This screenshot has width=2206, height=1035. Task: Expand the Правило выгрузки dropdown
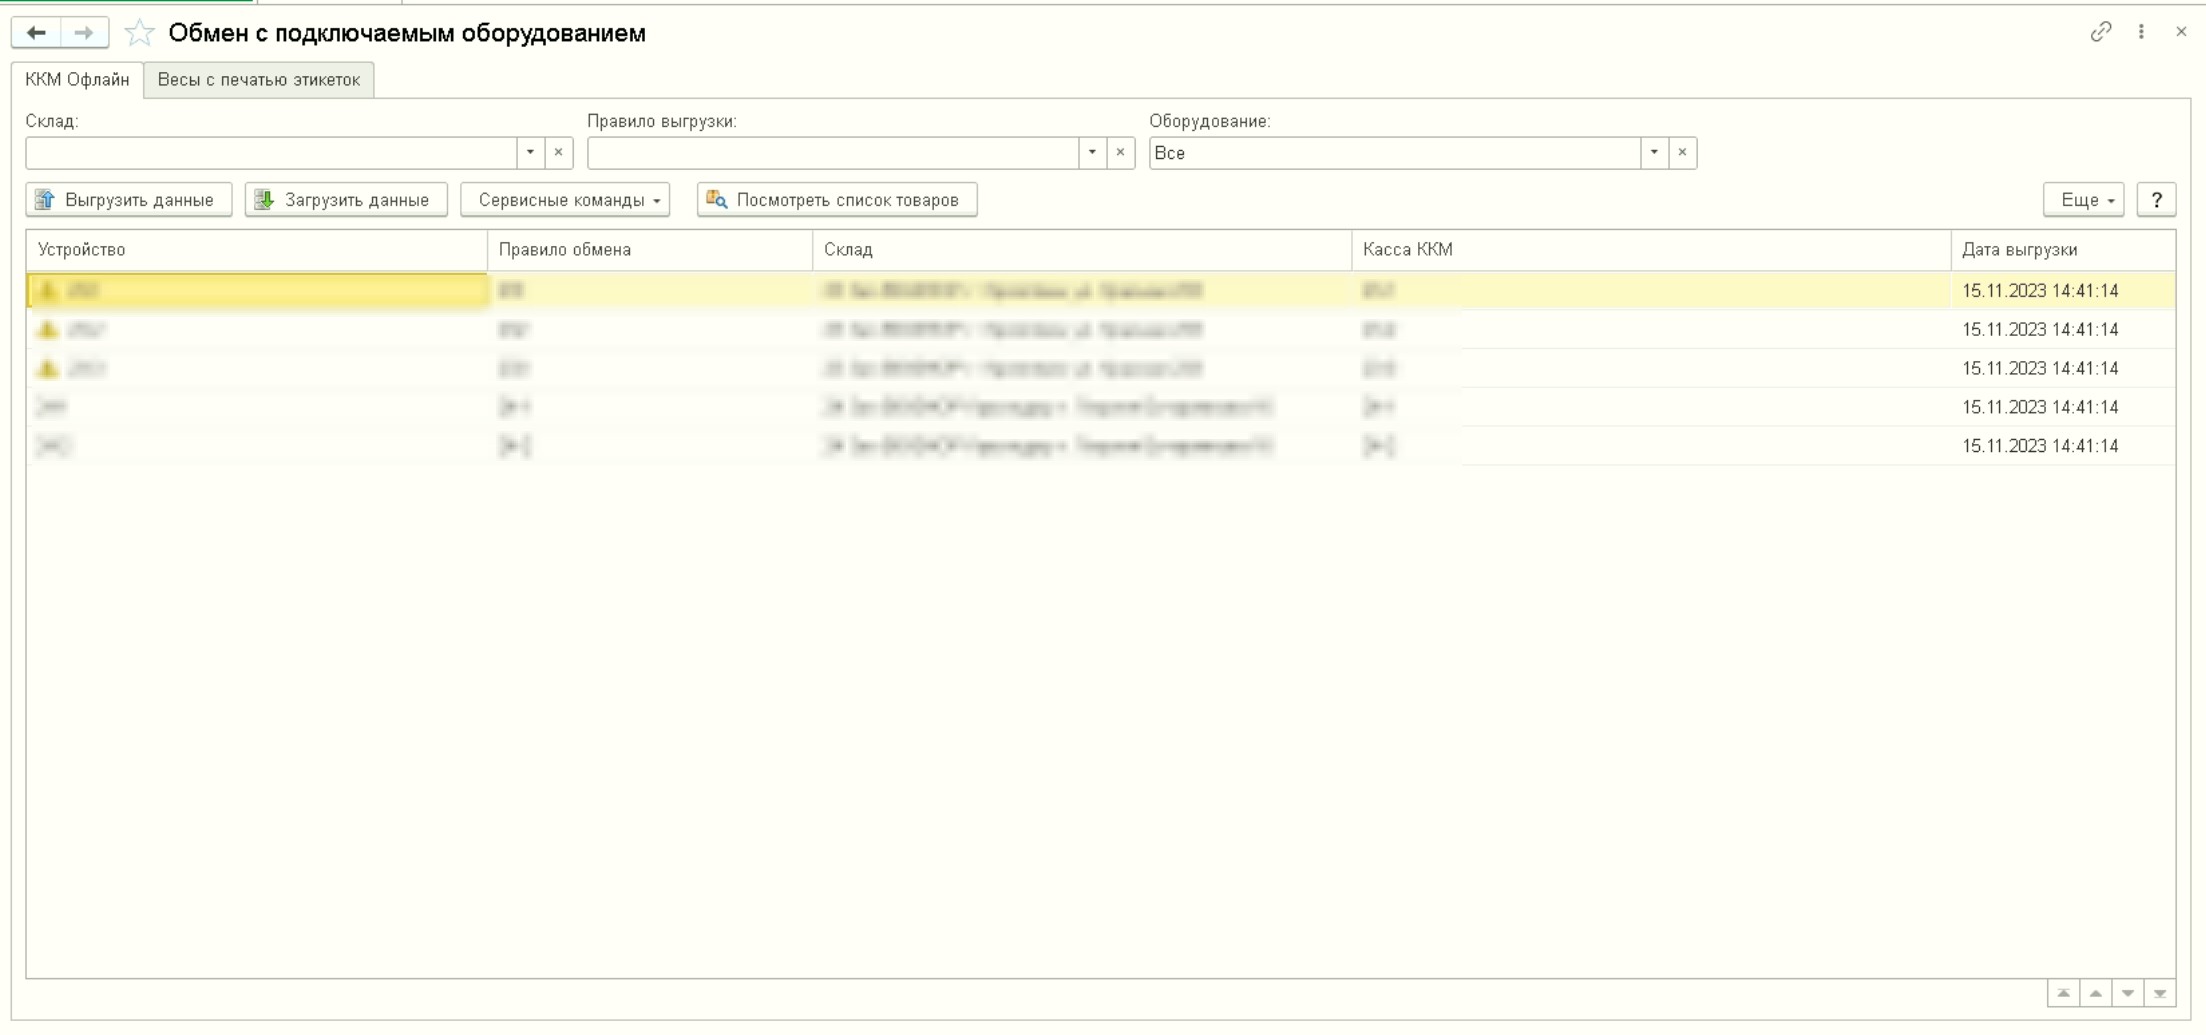(x=1092, y=153)
